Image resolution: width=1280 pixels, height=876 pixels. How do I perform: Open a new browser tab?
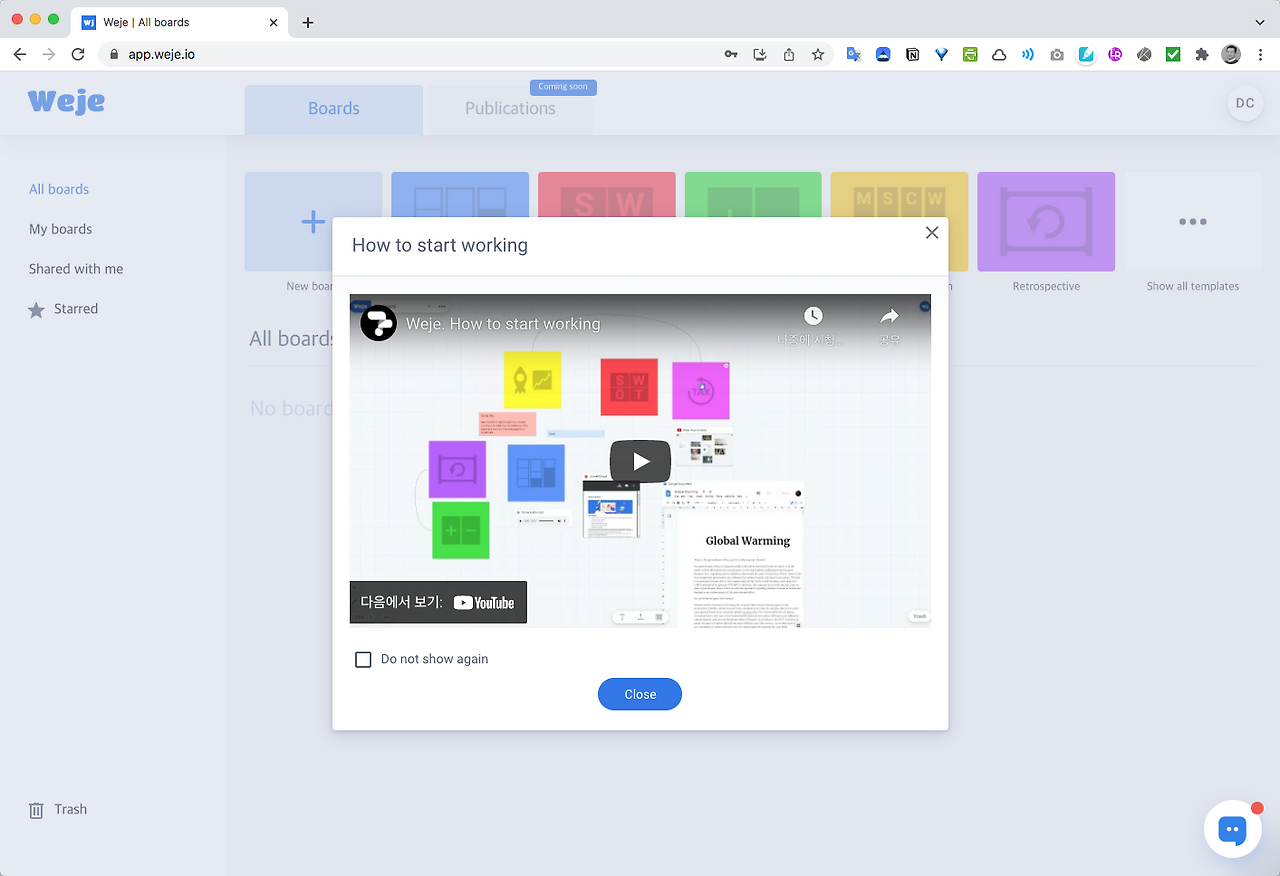[x=308, y=22]
